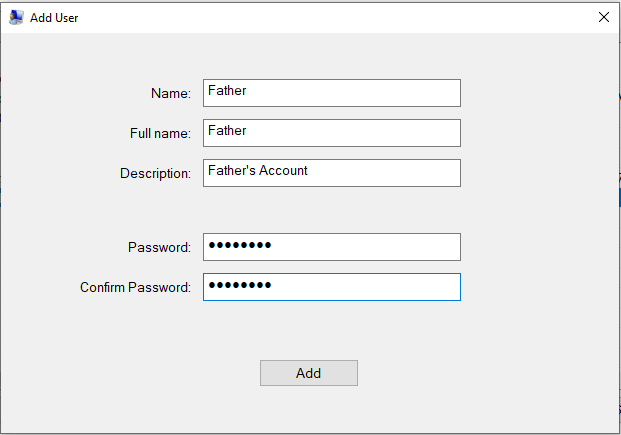The image size is (621, 435).
Task: Click the "Father" text in Name field
Action: pyautogui.click(x=227, y=91)
